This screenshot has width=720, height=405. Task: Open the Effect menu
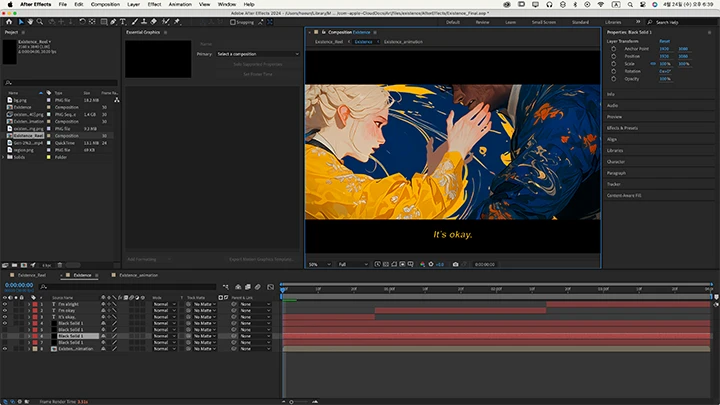tap(154, 4)
